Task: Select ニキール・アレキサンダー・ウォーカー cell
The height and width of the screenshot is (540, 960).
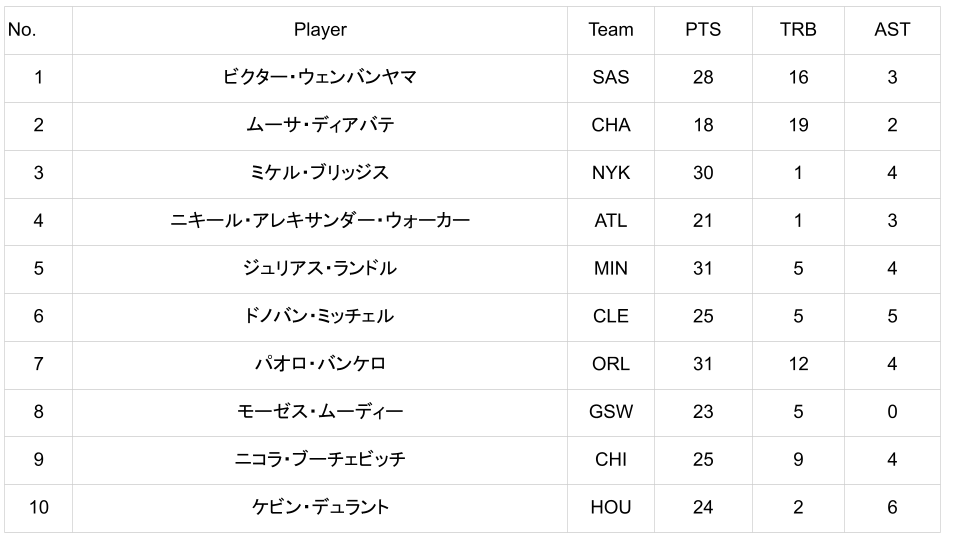Action: pos(320,221)
